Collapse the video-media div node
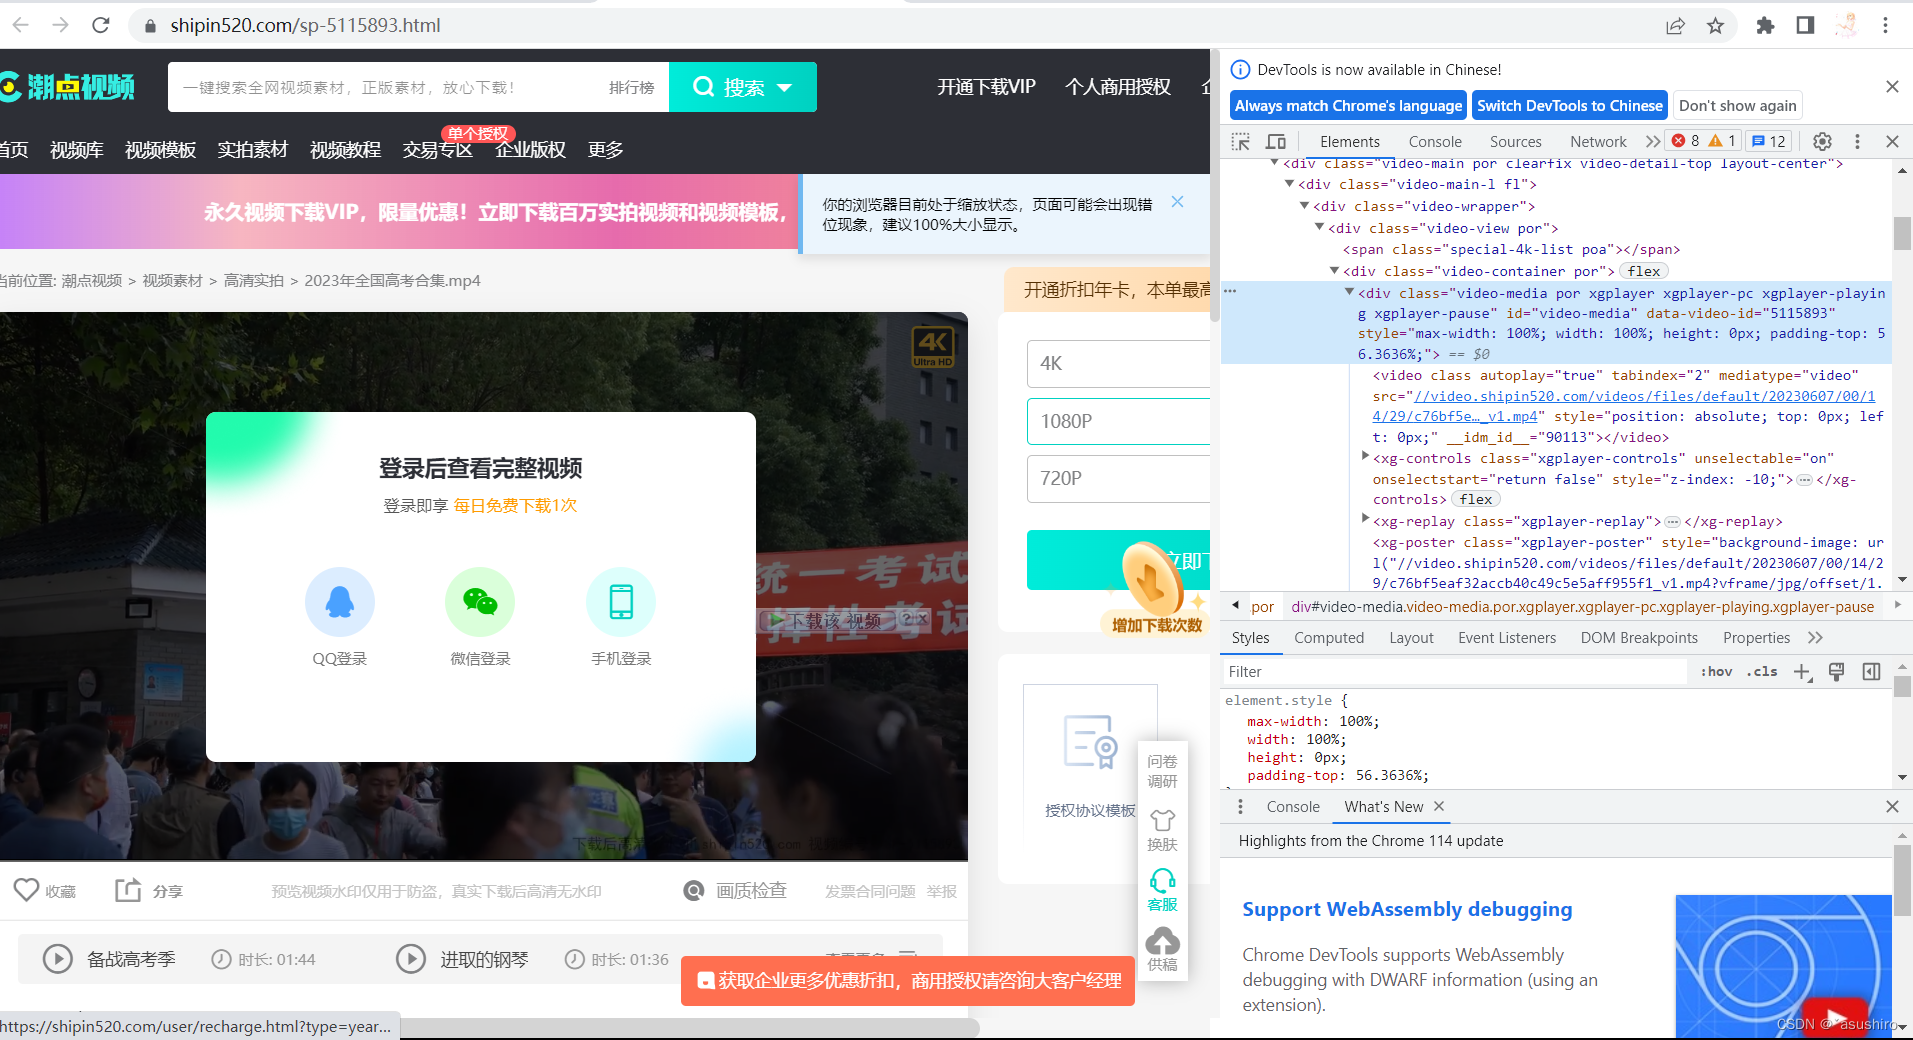The image size is (1913, 1040). click(x=1349, y=292)
